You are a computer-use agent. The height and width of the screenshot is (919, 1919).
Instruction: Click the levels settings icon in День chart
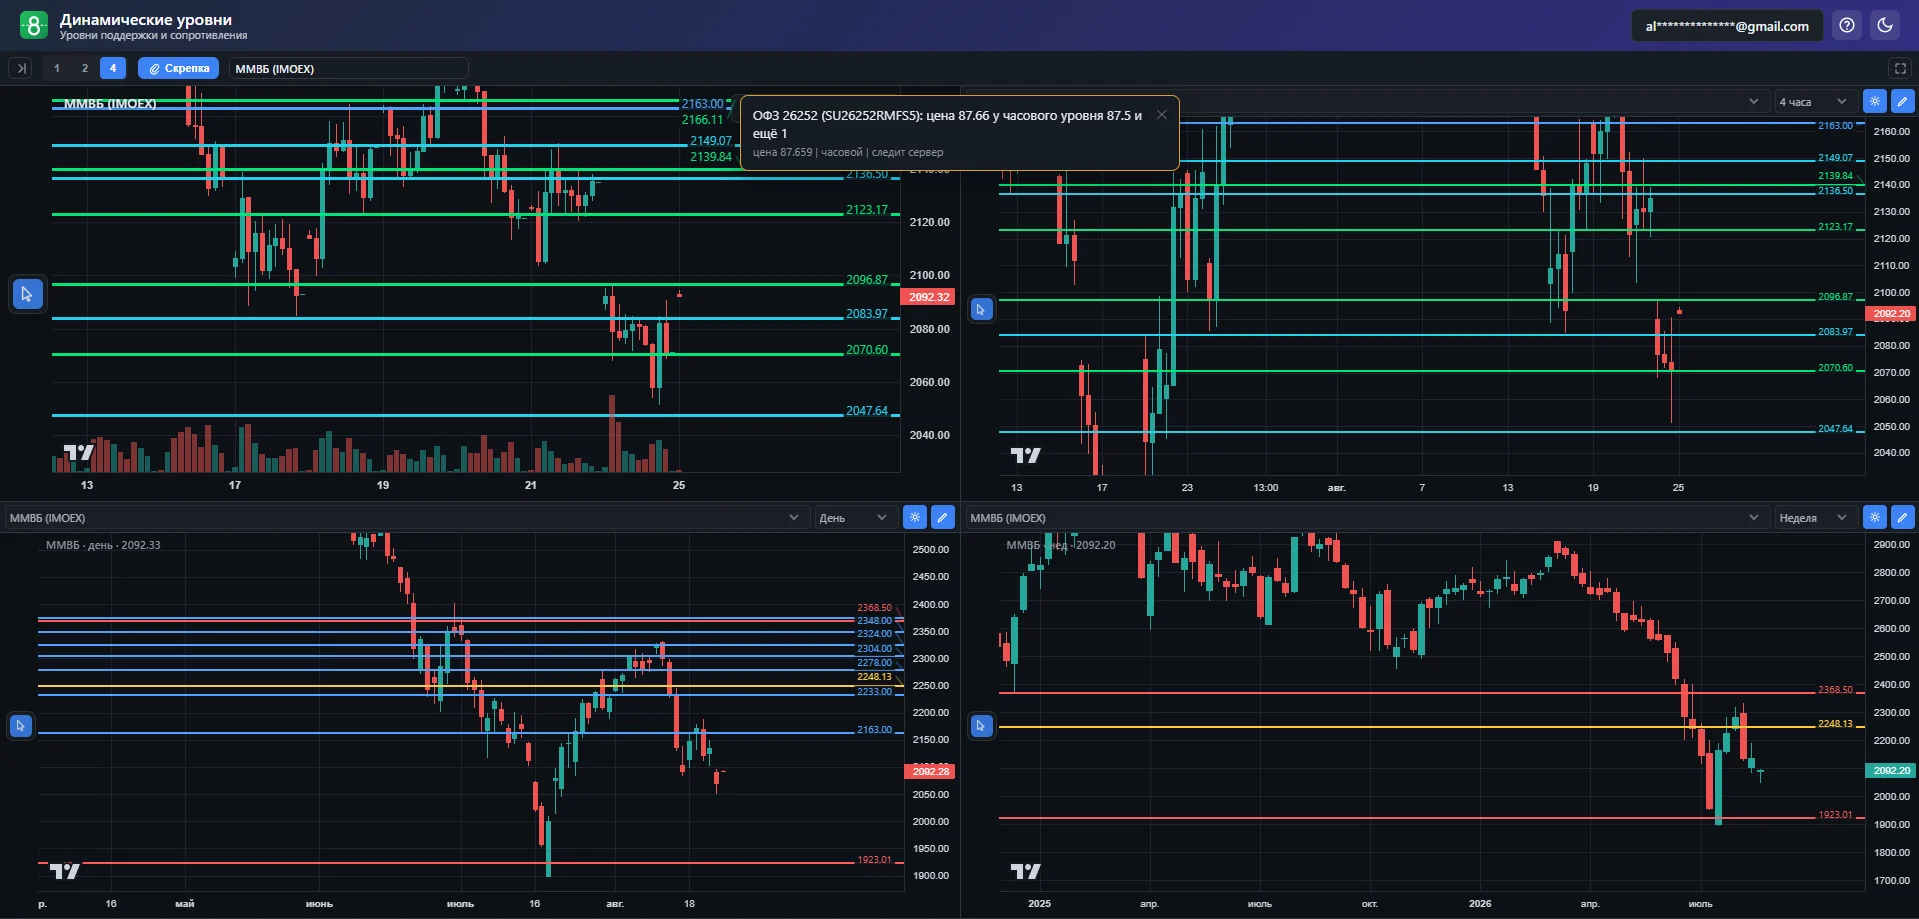(x=914, y=517)
